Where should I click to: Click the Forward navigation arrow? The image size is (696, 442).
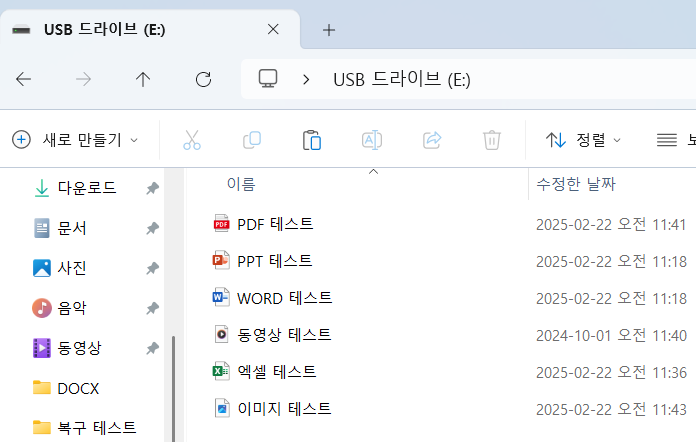83,79
